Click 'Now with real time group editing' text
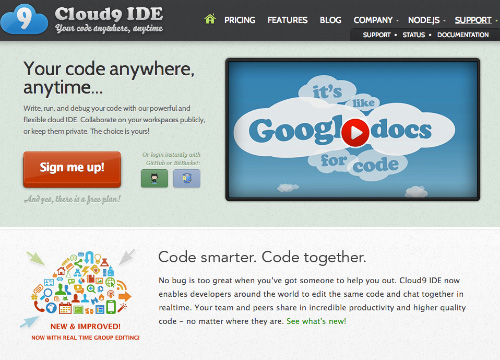The image size is (500, 360). coord(85,338)
